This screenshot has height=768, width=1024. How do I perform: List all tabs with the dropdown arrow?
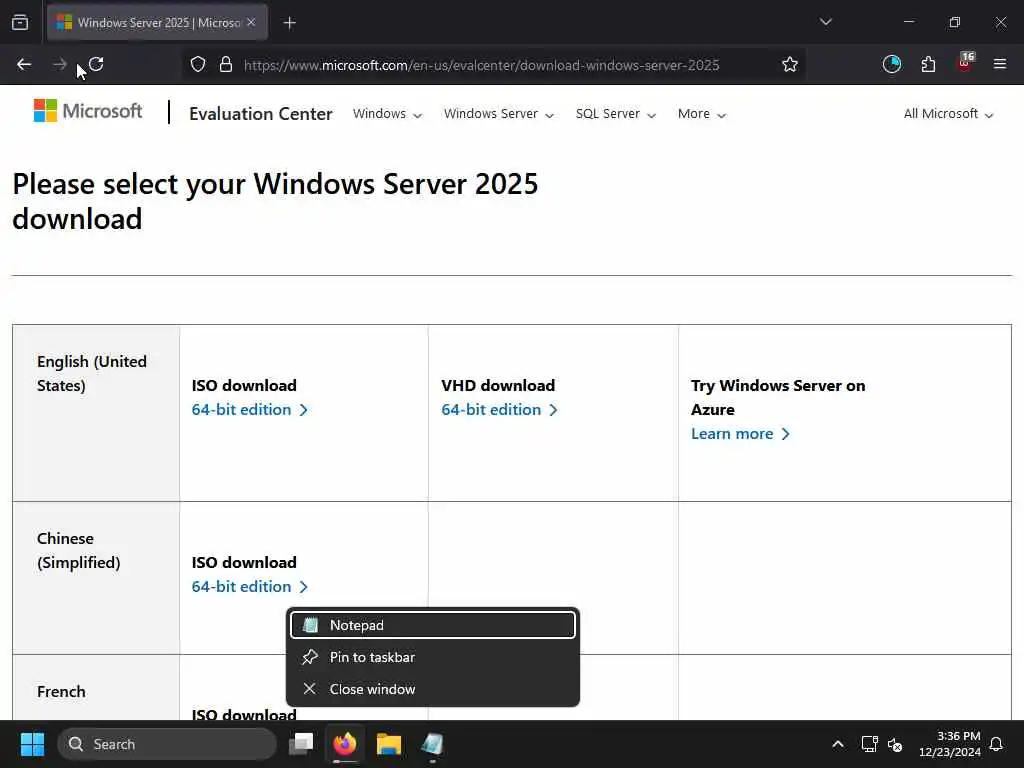click(x=825, y=22)
